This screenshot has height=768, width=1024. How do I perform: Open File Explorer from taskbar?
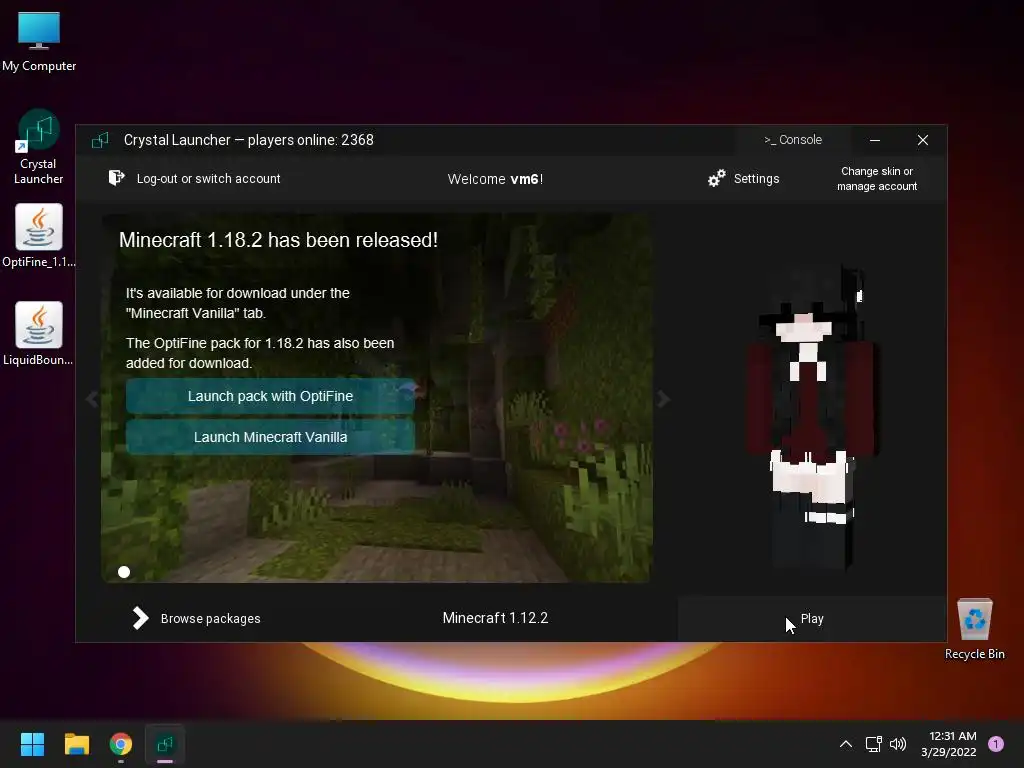pyautogui.click(x=76, y=744)
